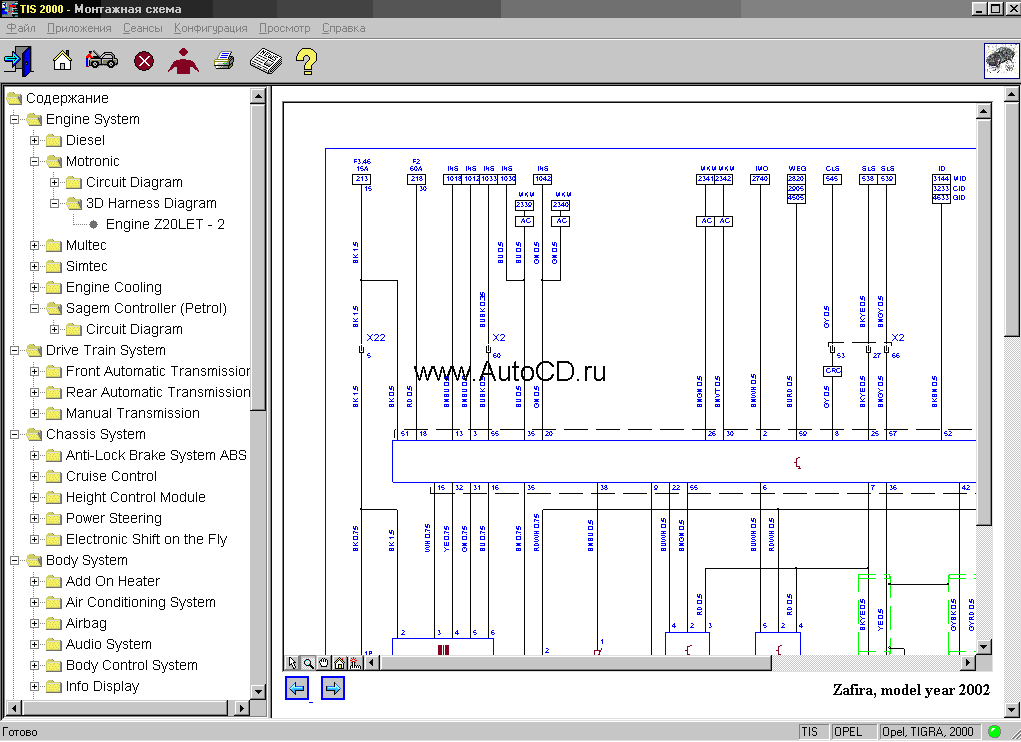Select Add On Heater item

[x=112, y=581]
